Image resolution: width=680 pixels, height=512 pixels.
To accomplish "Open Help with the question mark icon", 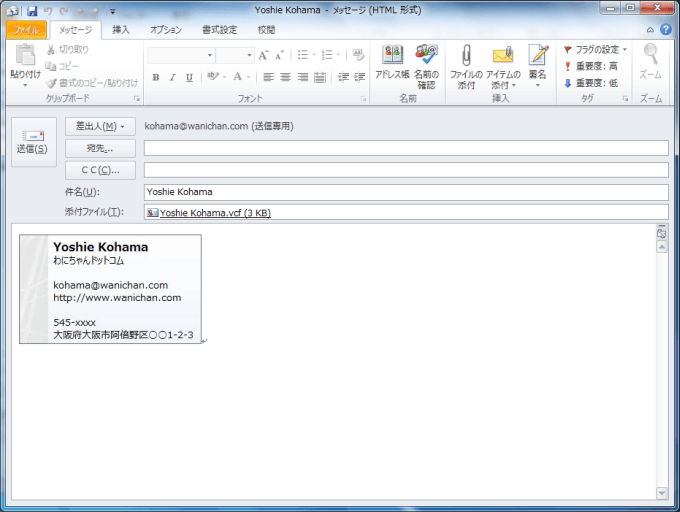I will pyautogui.click(x=666, y=29).
